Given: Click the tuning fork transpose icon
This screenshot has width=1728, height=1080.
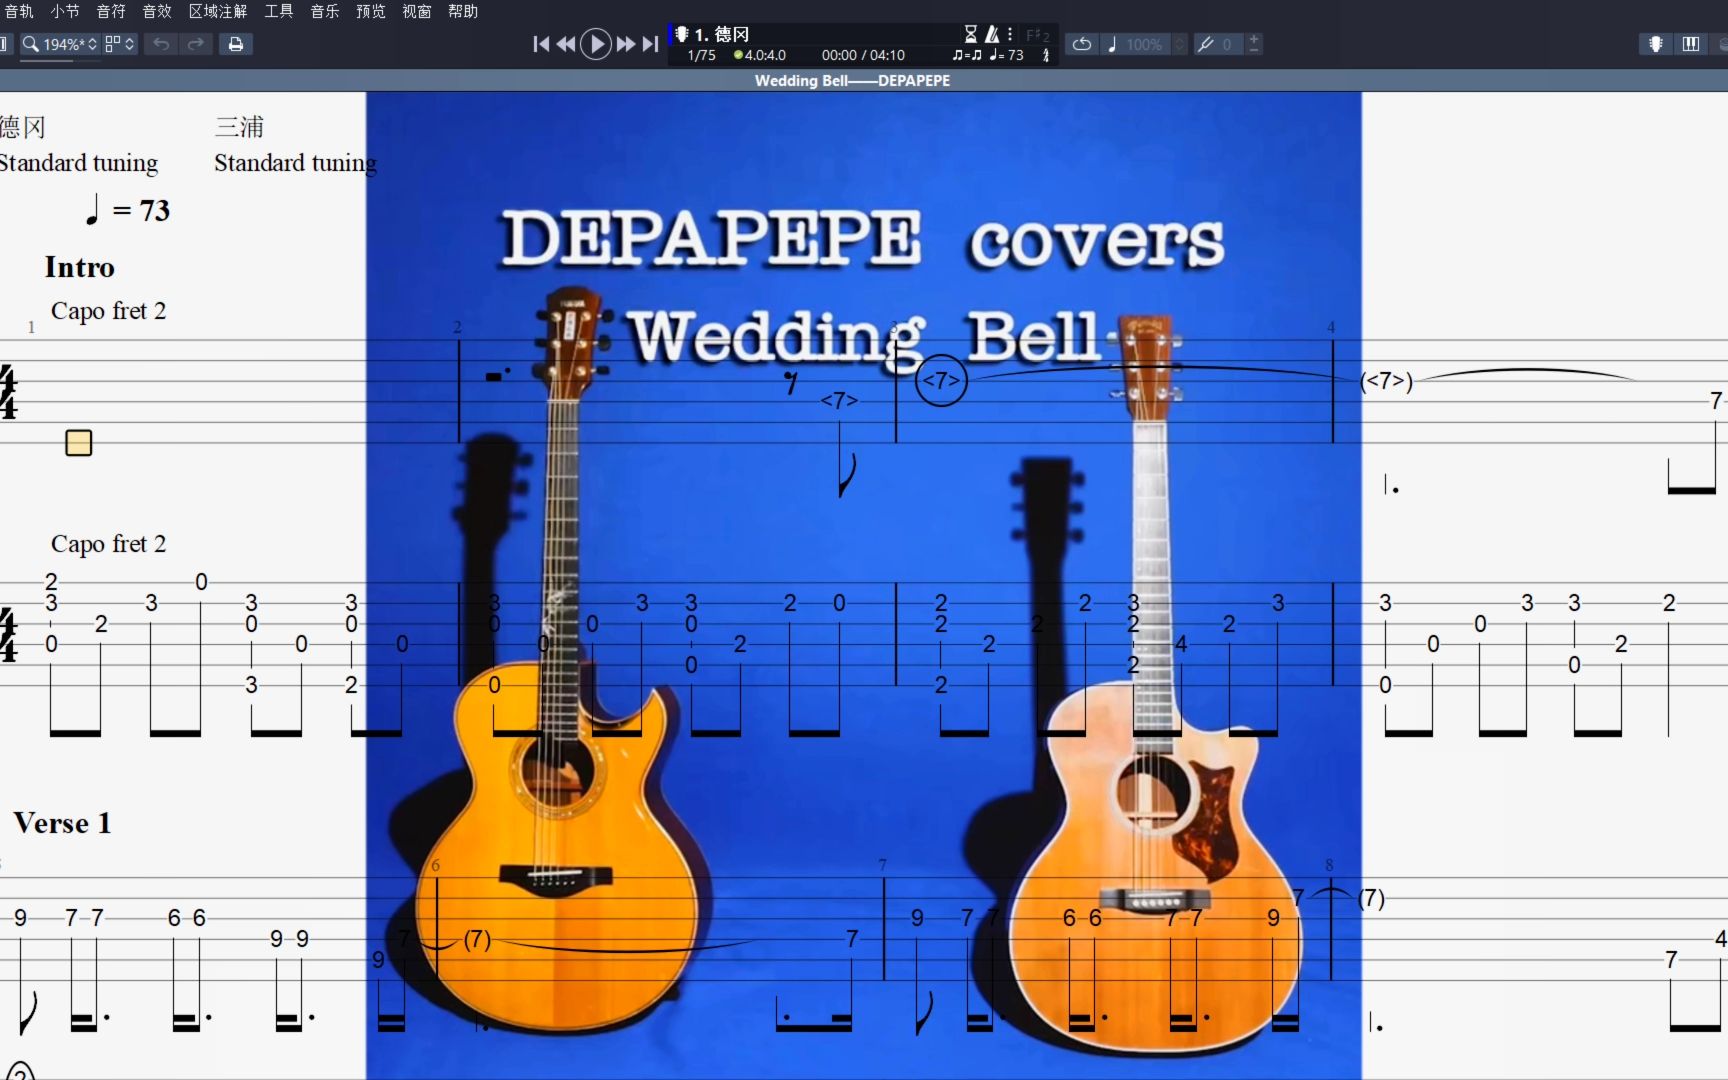Looking at the screenshot, I should click(x=1206, y=44).
